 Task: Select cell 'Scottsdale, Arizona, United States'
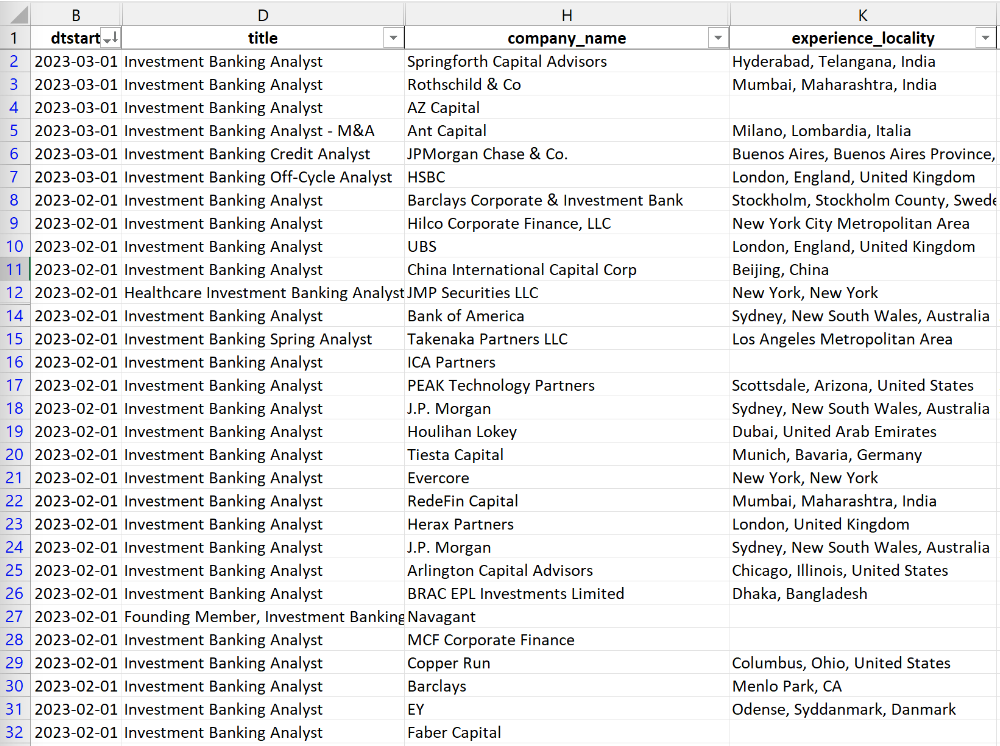pyautogui.click(x=863, y=386)
